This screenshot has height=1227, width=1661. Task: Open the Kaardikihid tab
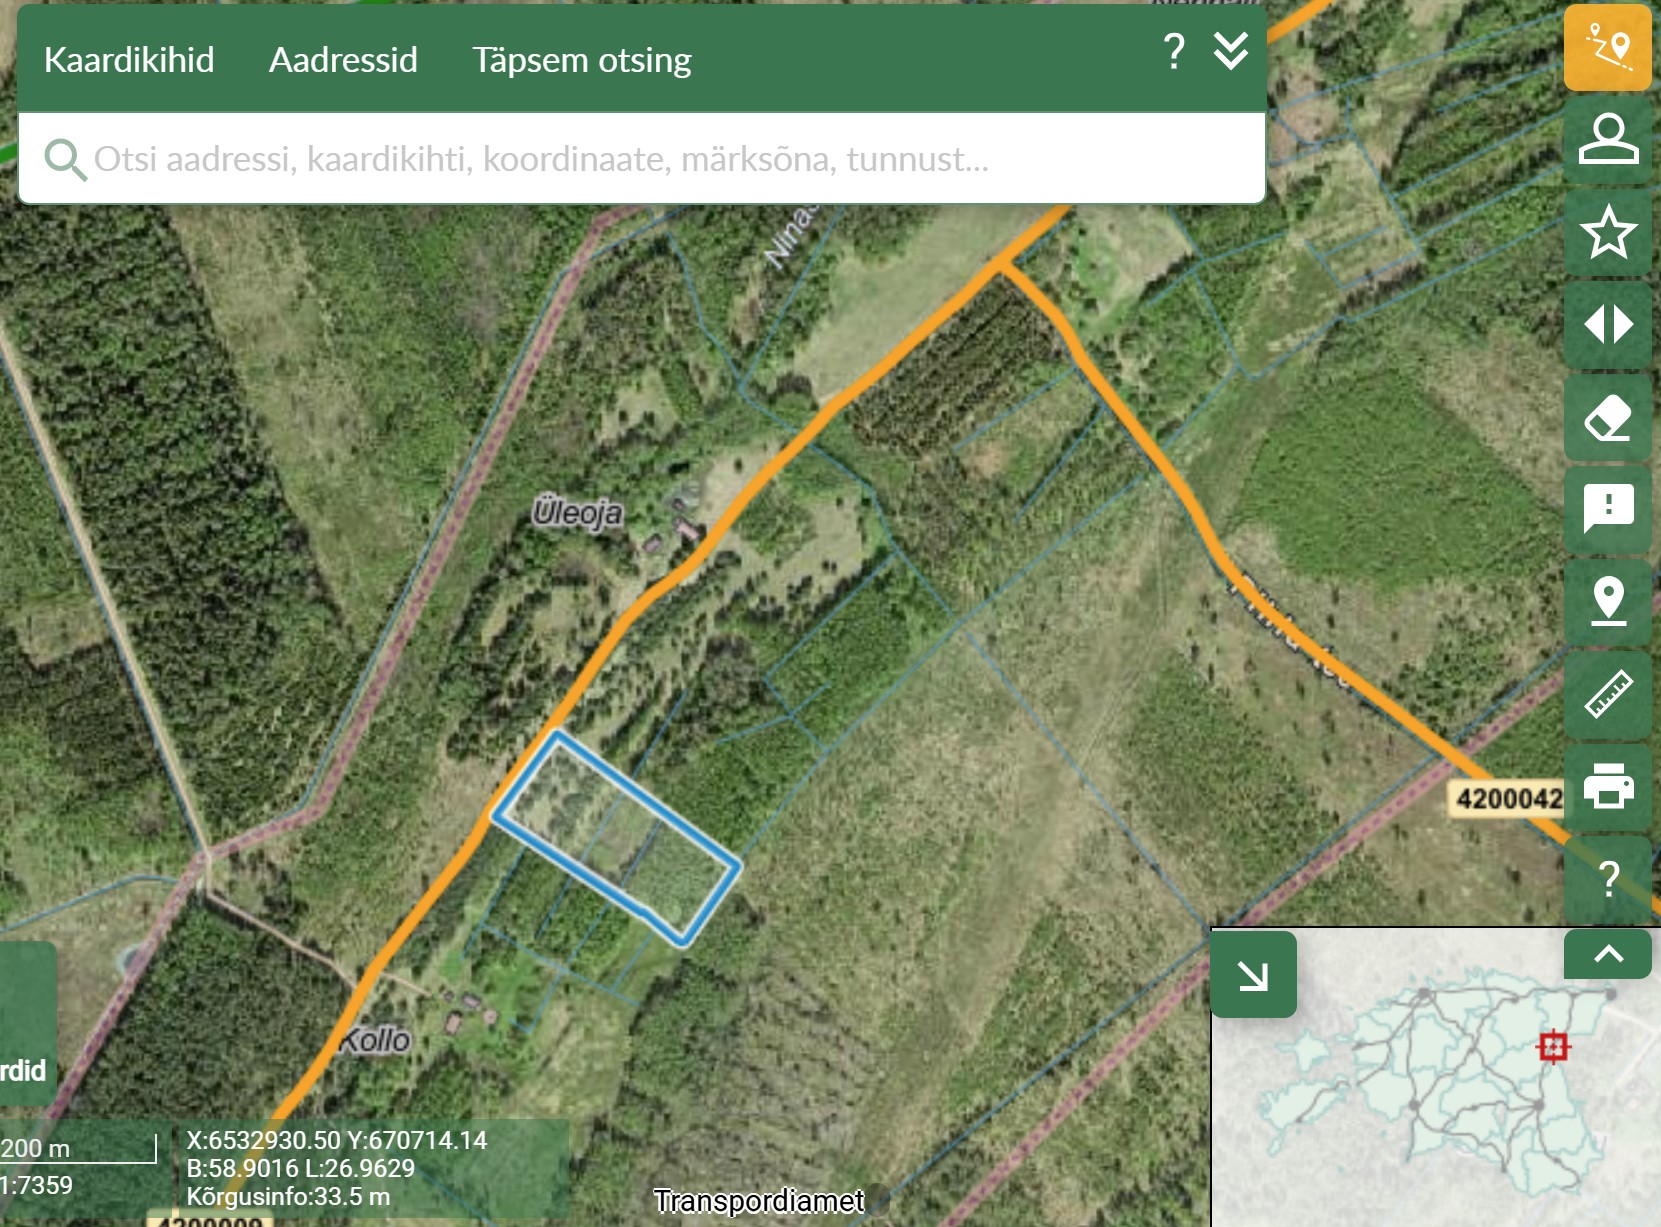click(x=129, y=60)
